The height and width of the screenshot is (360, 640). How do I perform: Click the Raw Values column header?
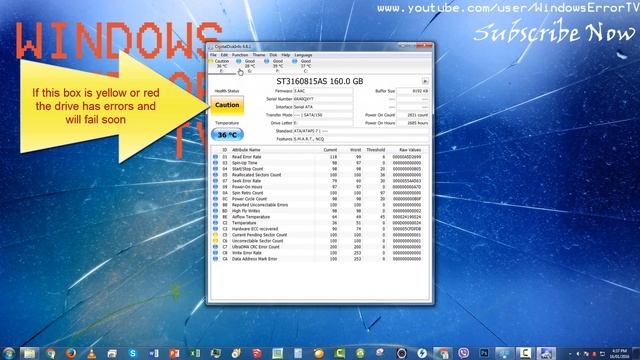pos(410,150)
